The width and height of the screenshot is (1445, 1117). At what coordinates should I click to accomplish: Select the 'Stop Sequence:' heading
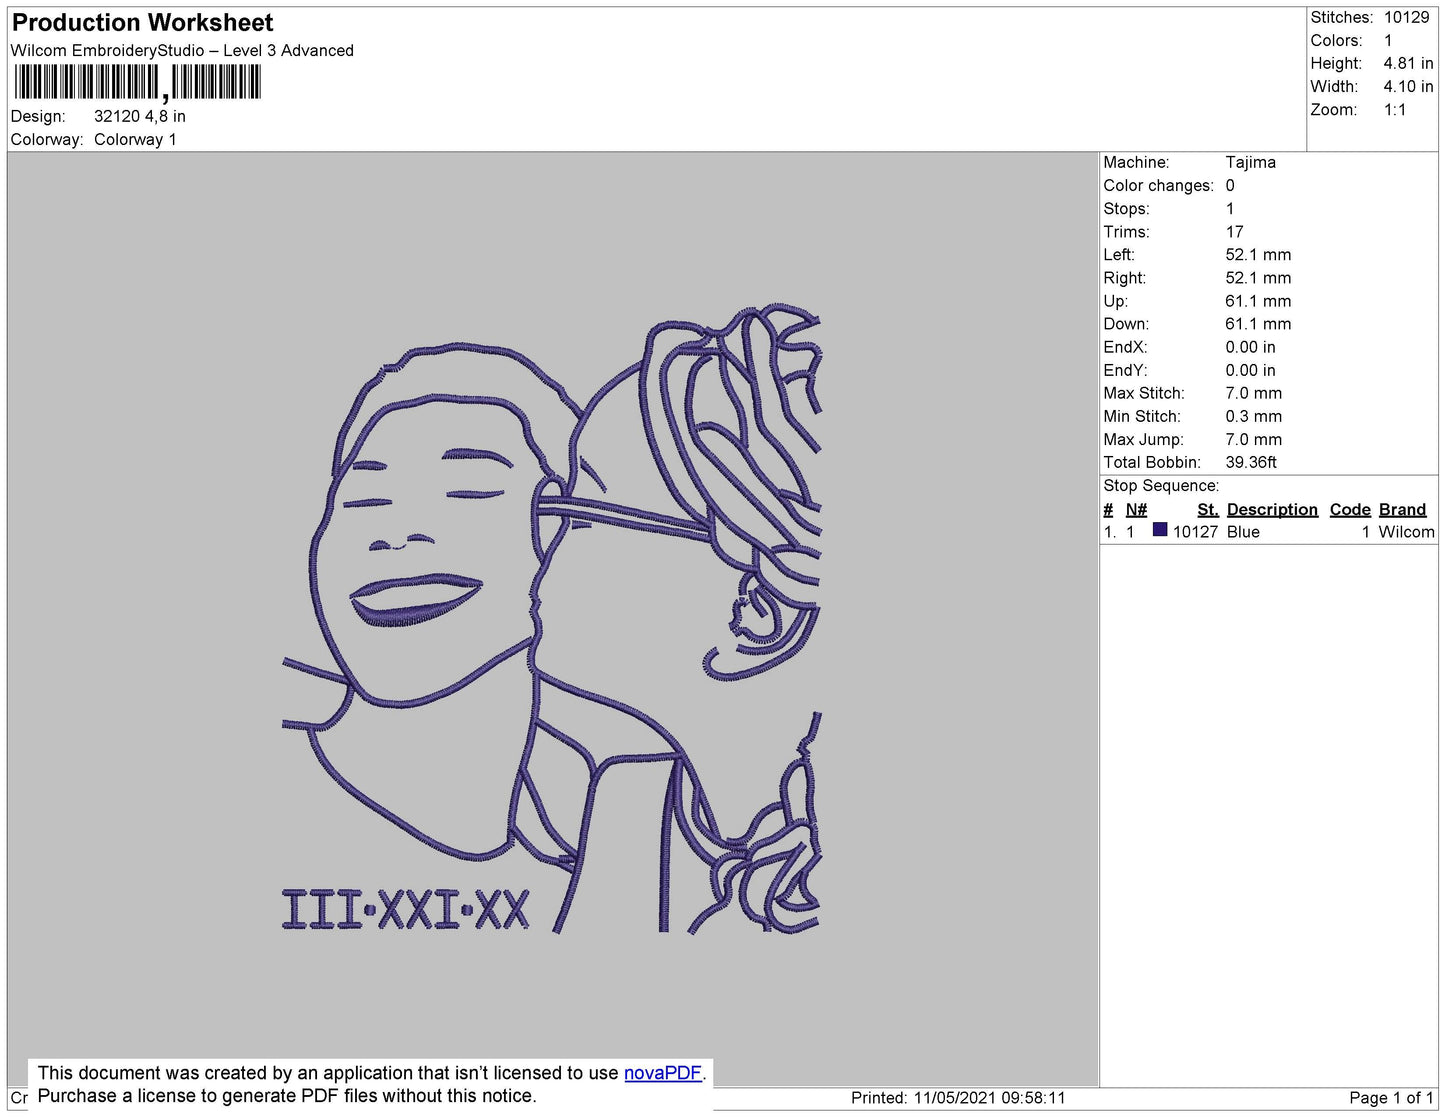(1161, 486)
